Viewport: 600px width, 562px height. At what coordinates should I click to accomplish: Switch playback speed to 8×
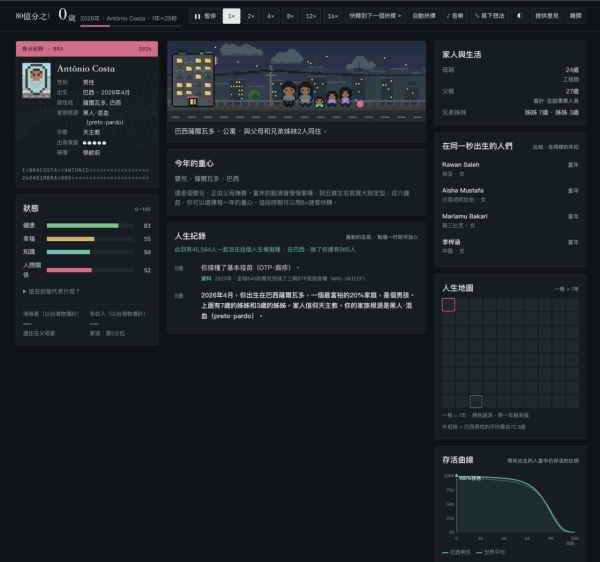coord(290,16)
